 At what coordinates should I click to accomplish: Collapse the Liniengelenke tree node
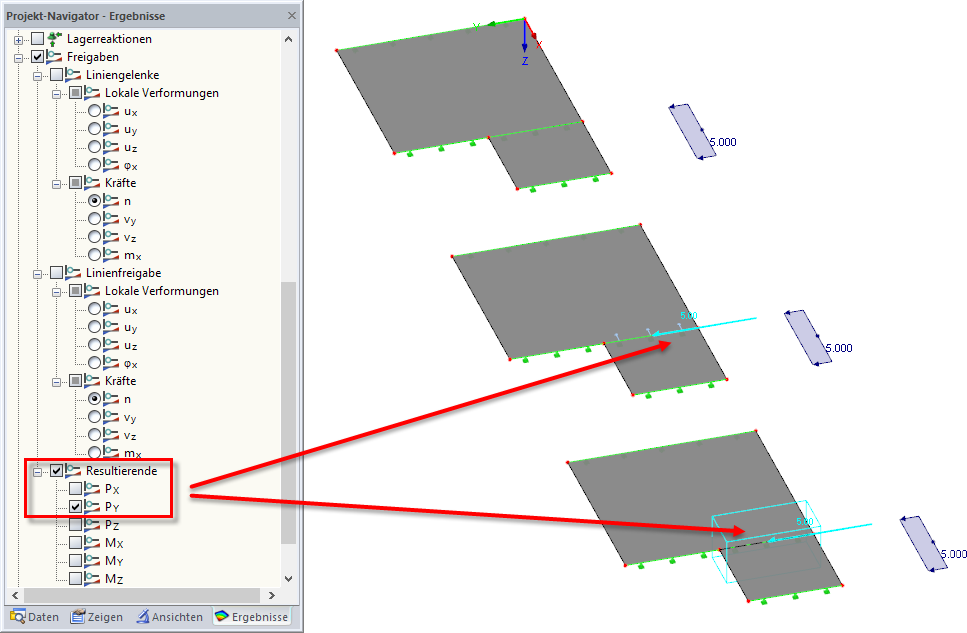tap(38, 76)
